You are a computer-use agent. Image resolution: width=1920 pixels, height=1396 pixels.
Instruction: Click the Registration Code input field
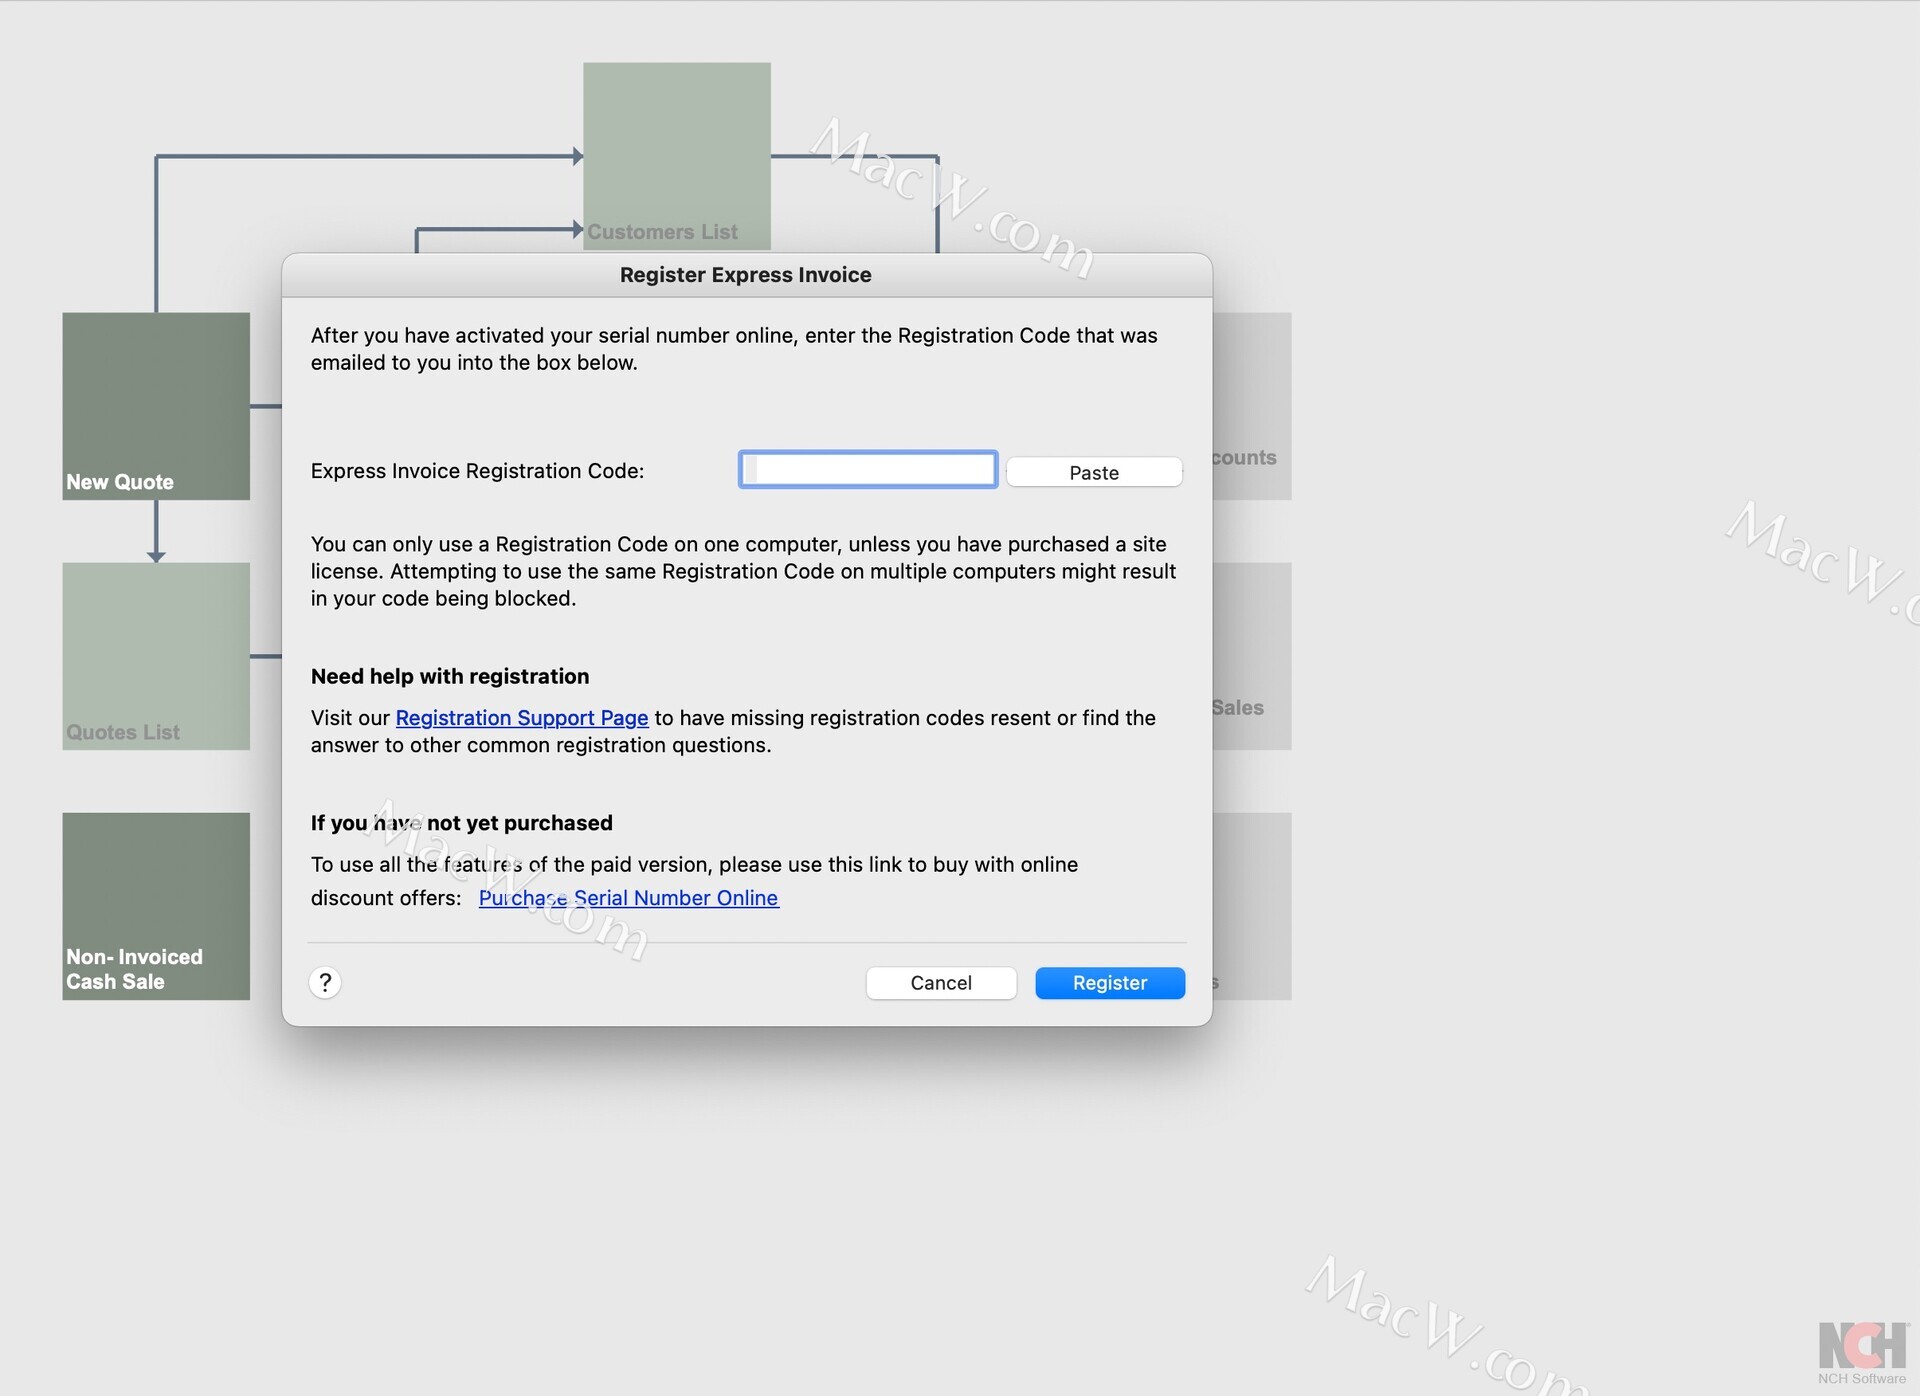point(868,470)
